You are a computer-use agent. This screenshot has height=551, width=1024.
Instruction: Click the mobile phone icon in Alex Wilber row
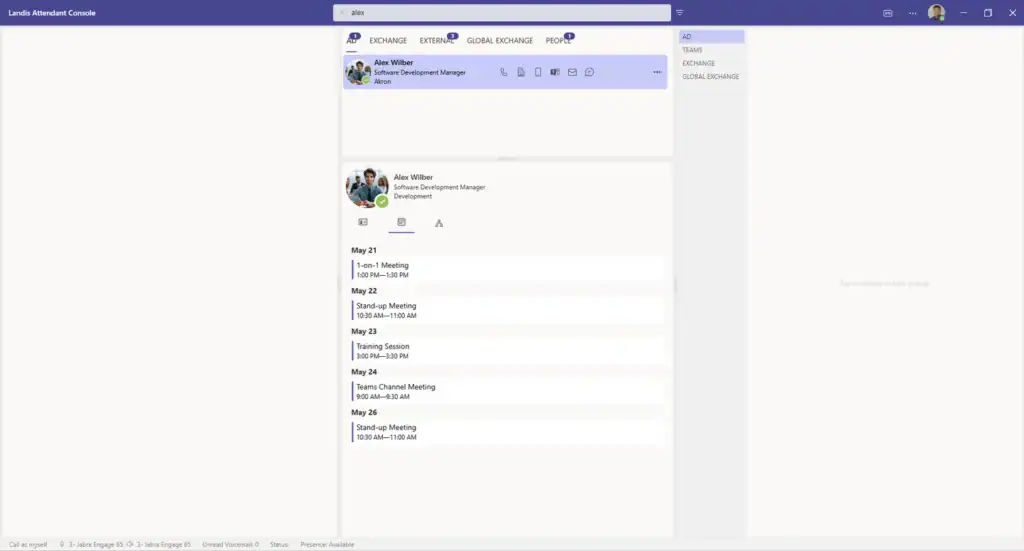click(537, 72)
